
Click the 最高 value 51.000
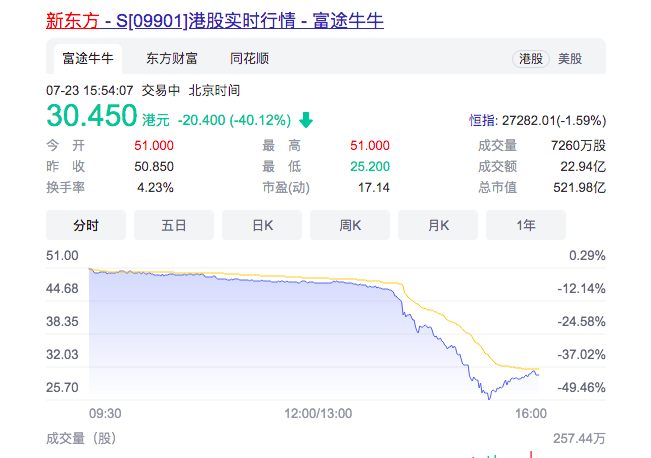pyautogui.click(x=370, y=145)
